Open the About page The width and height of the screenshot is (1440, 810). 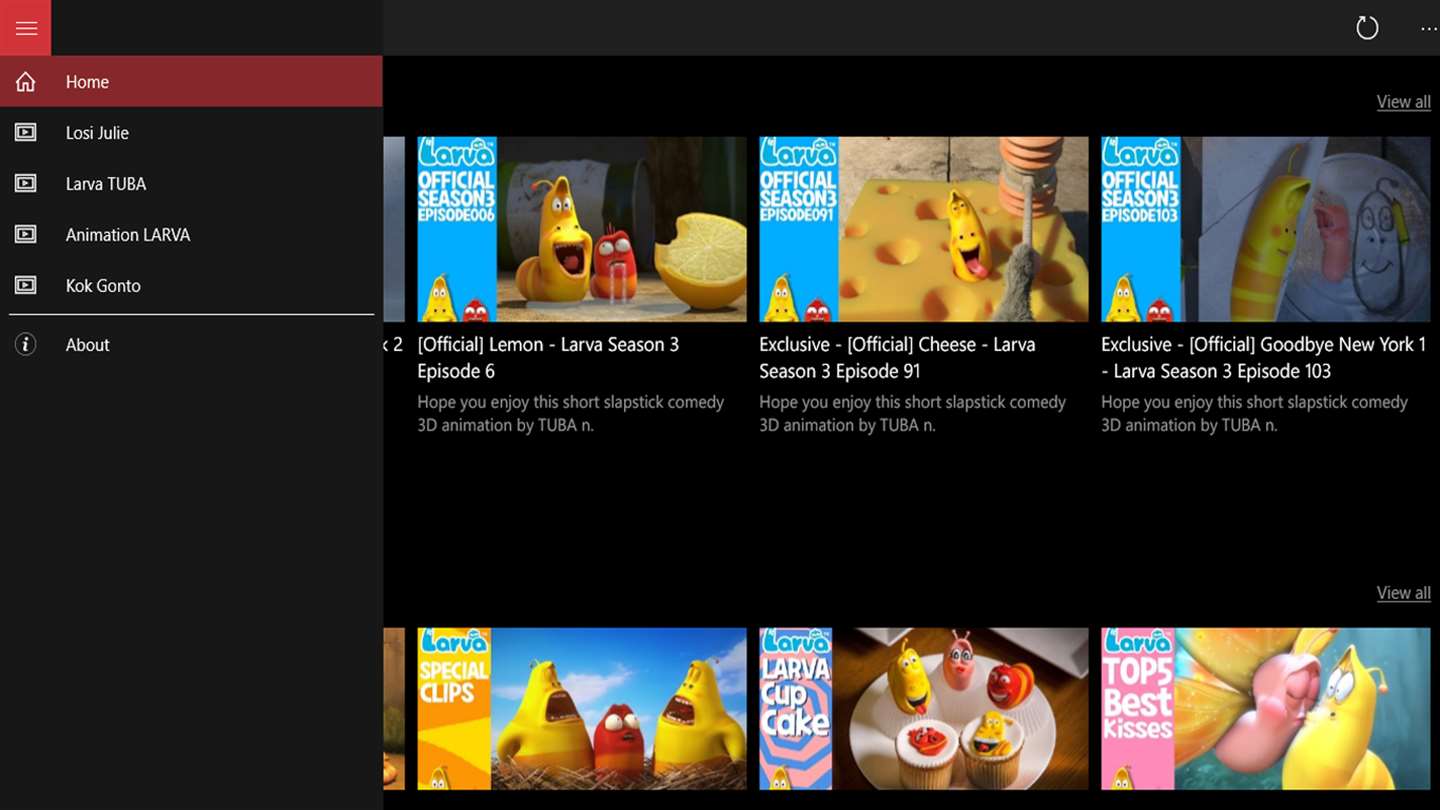191,345
